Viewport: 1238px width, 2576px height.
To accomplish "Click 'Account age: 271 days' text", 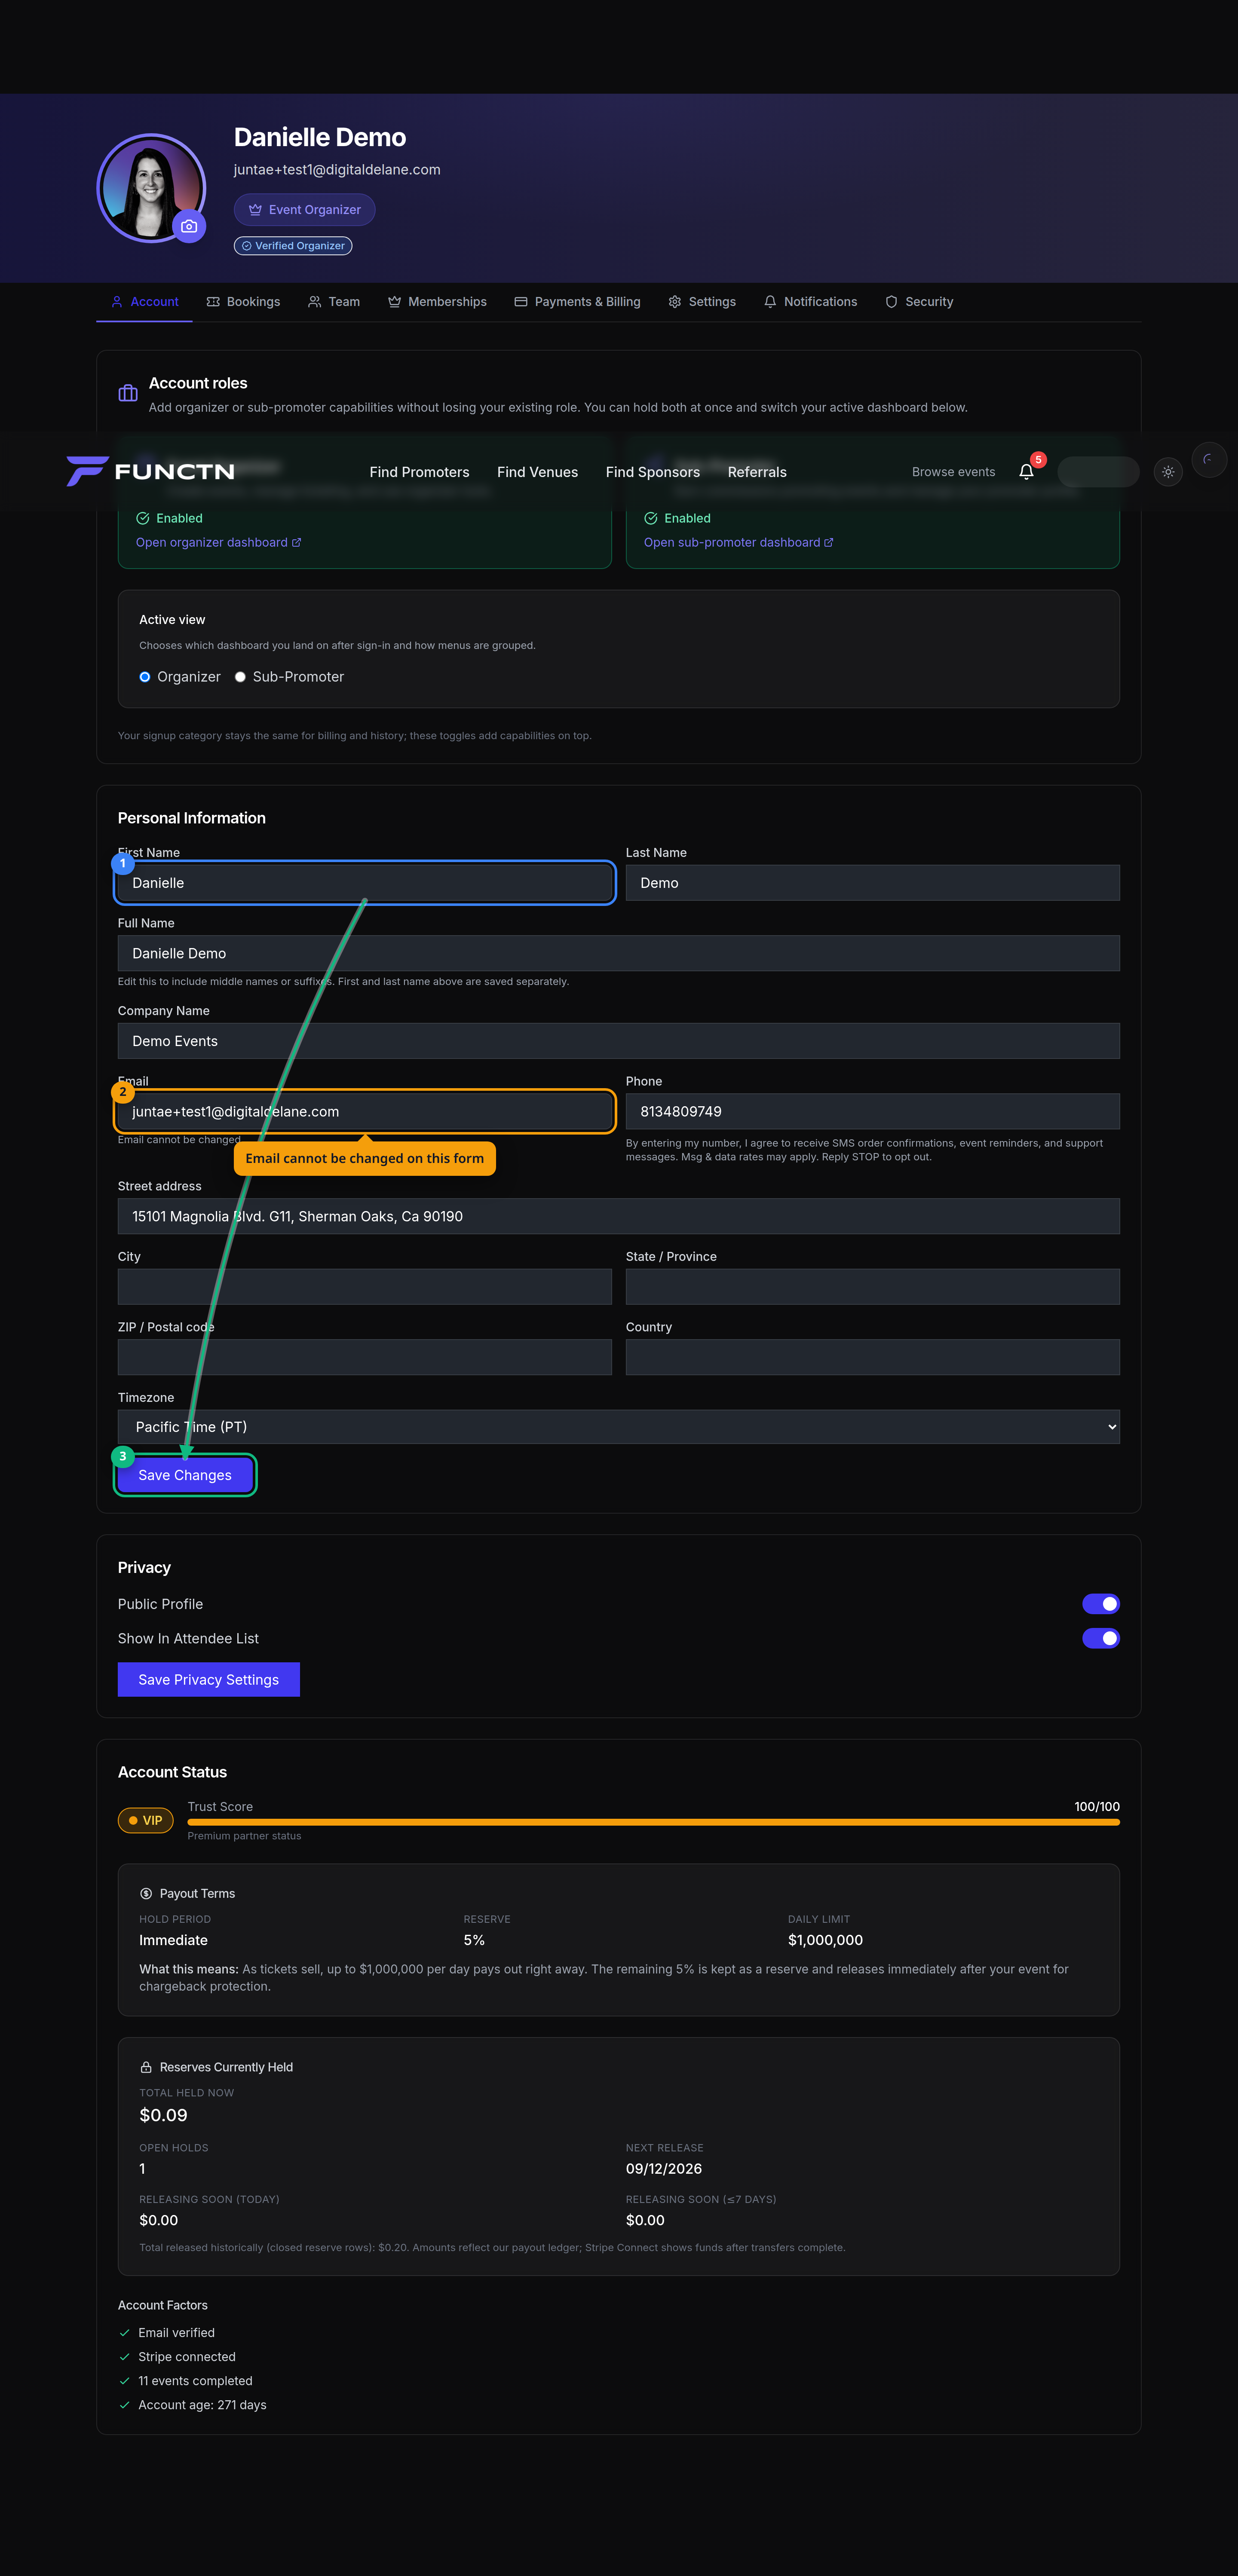I will (x=202, y=2405).
